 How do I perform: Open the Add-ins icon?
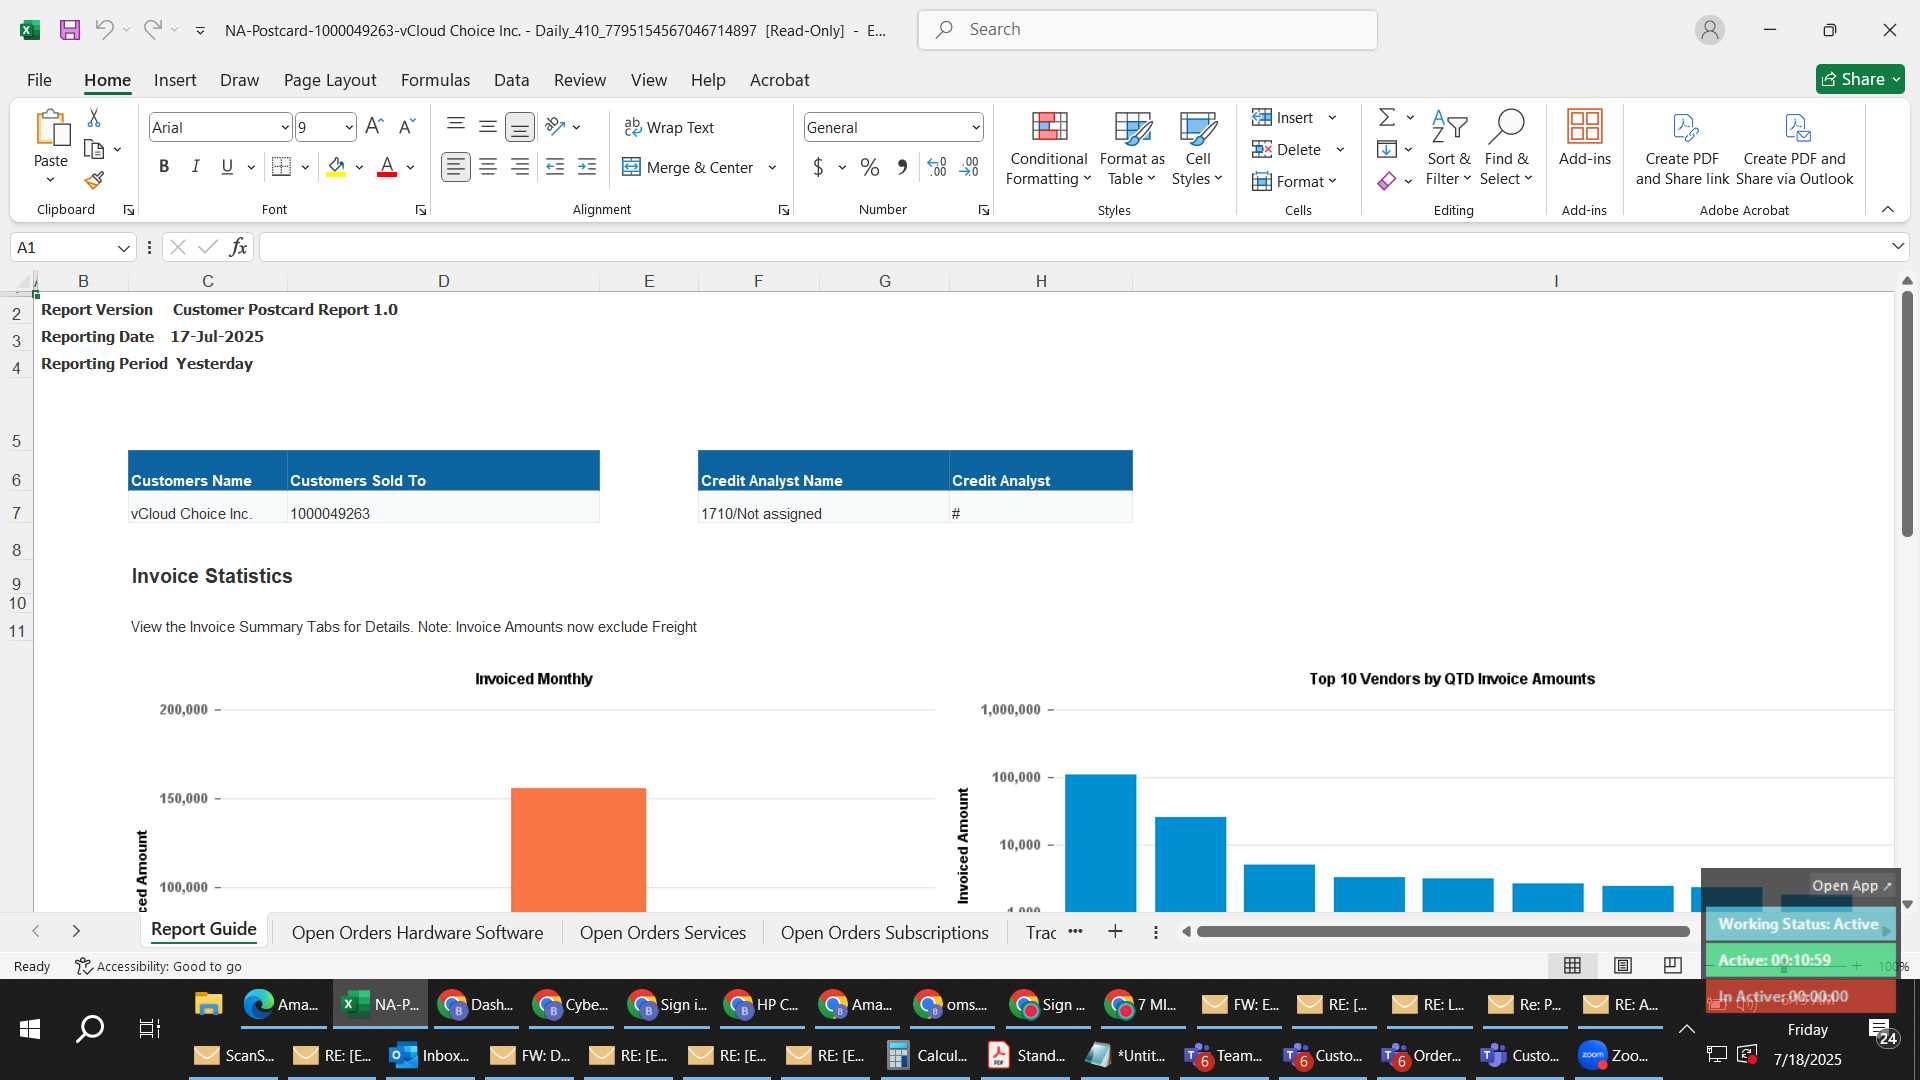[x=1585, y=138]
